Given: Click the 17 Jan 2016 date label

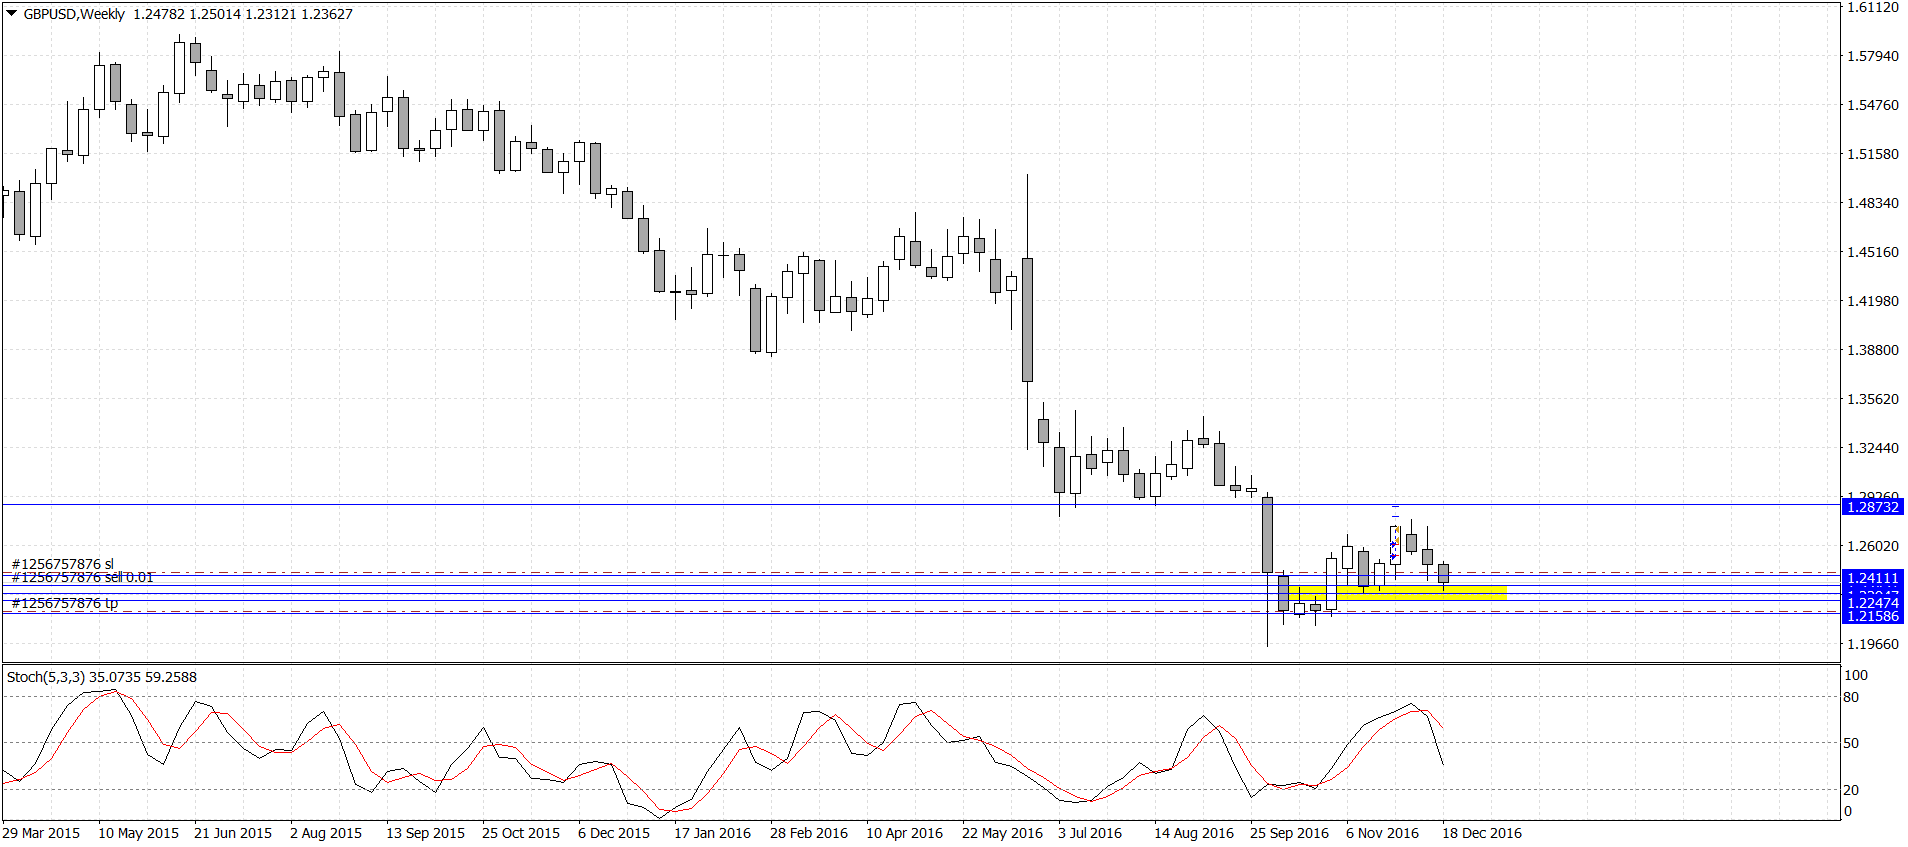Looking at the screenshot, I should click(x=712, y=833).
